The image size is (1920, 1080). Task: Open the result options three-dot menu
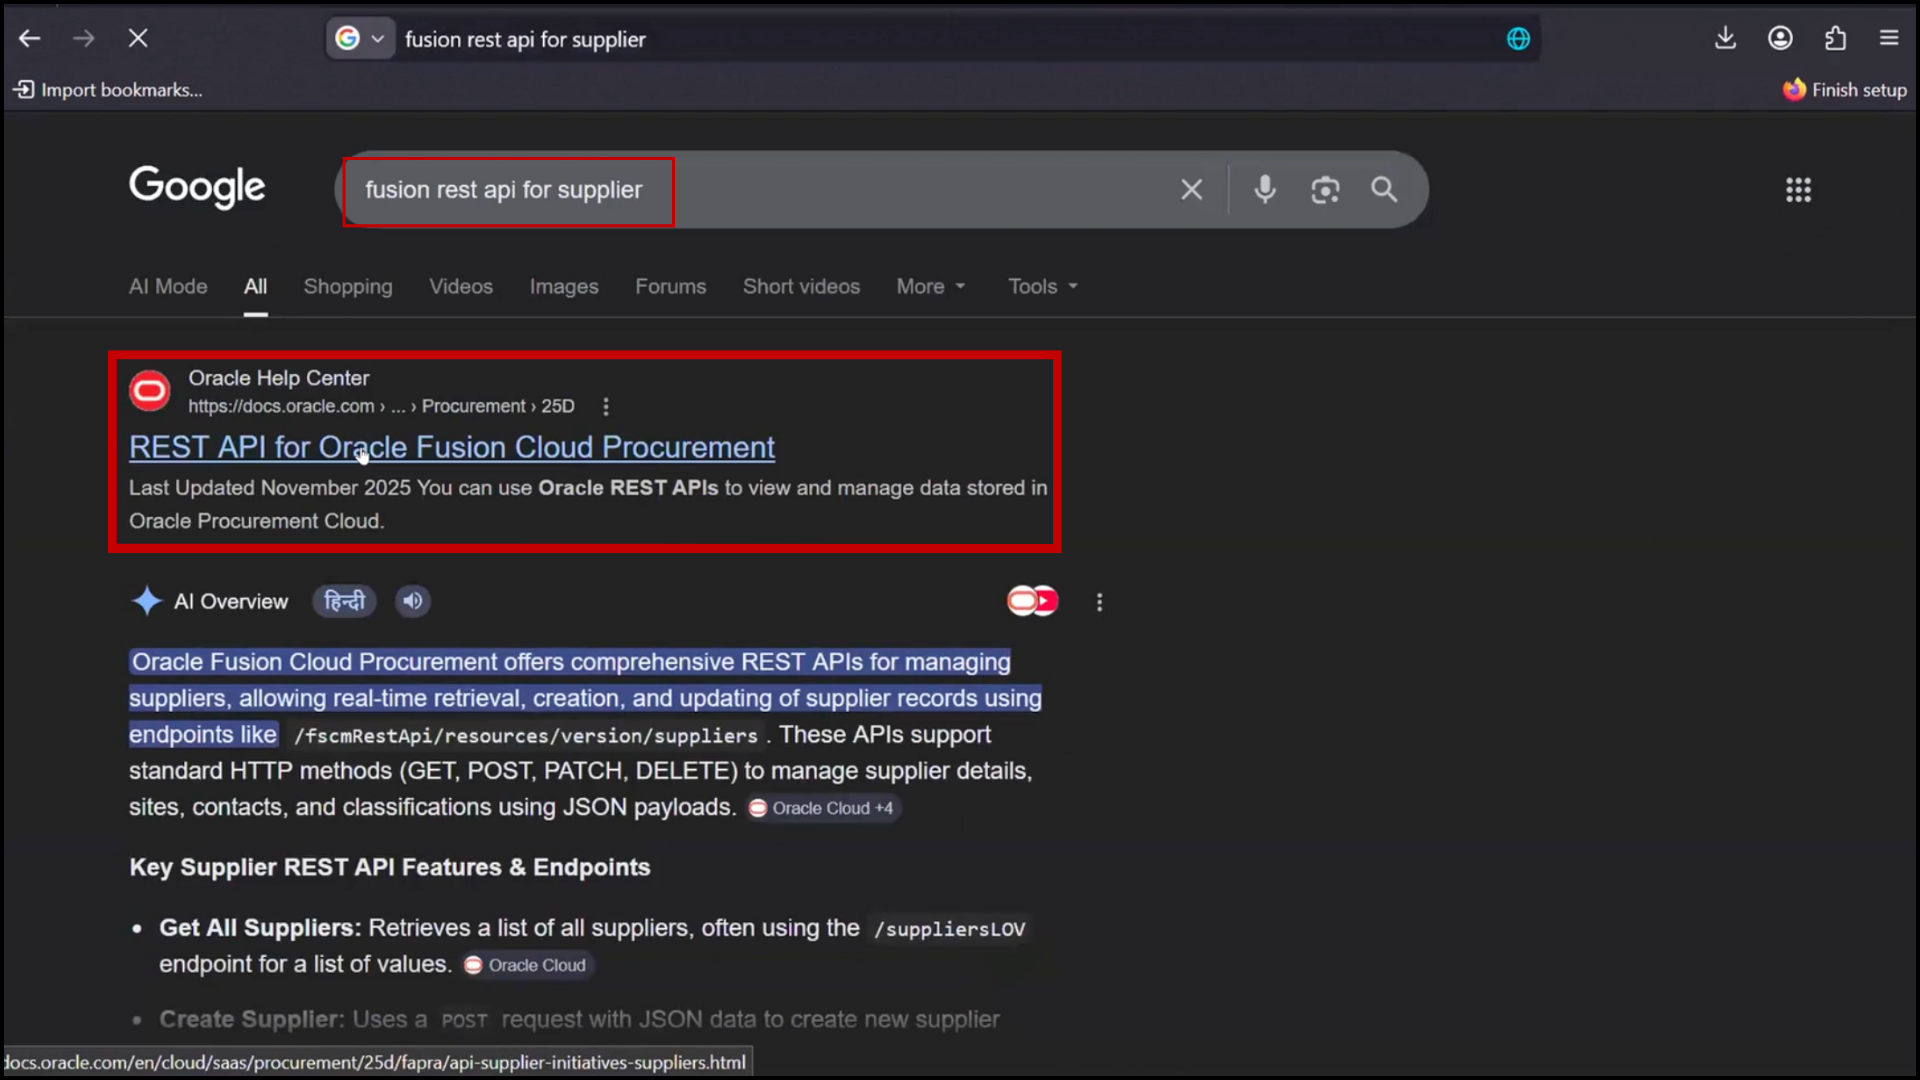(606, 406)
